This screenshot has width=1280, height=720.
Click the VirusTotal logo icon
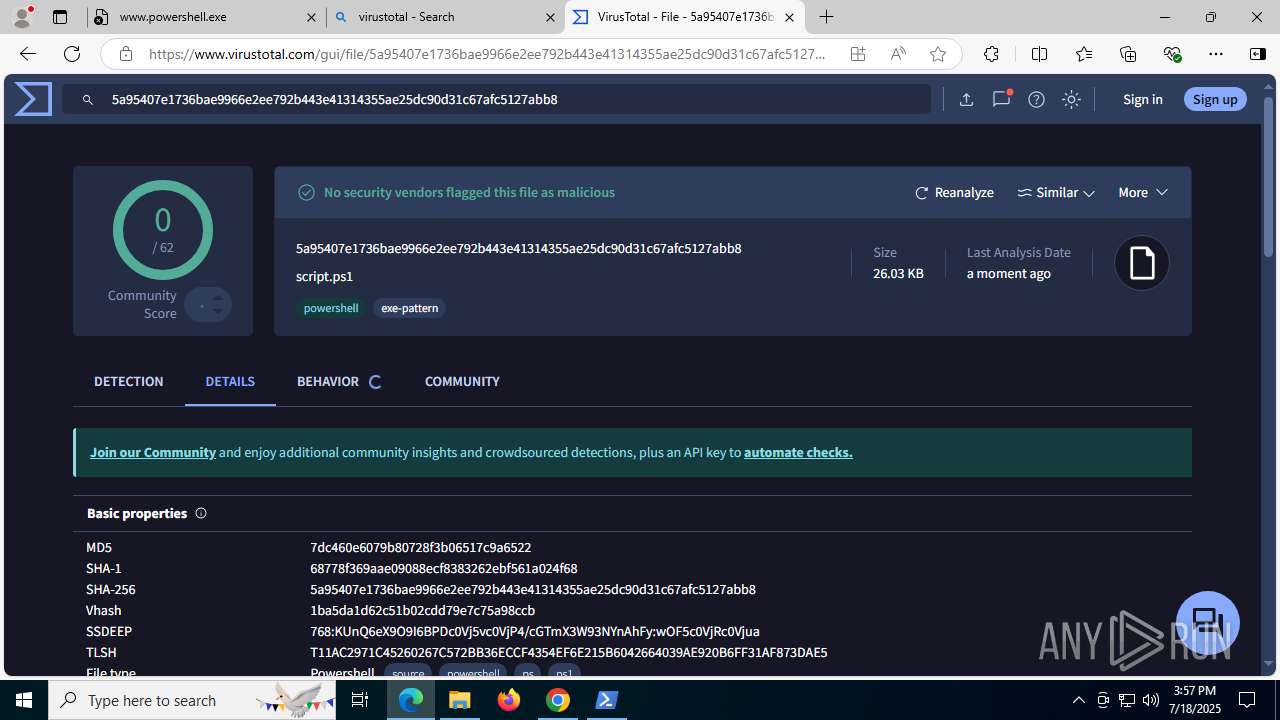tap(33, 99)
